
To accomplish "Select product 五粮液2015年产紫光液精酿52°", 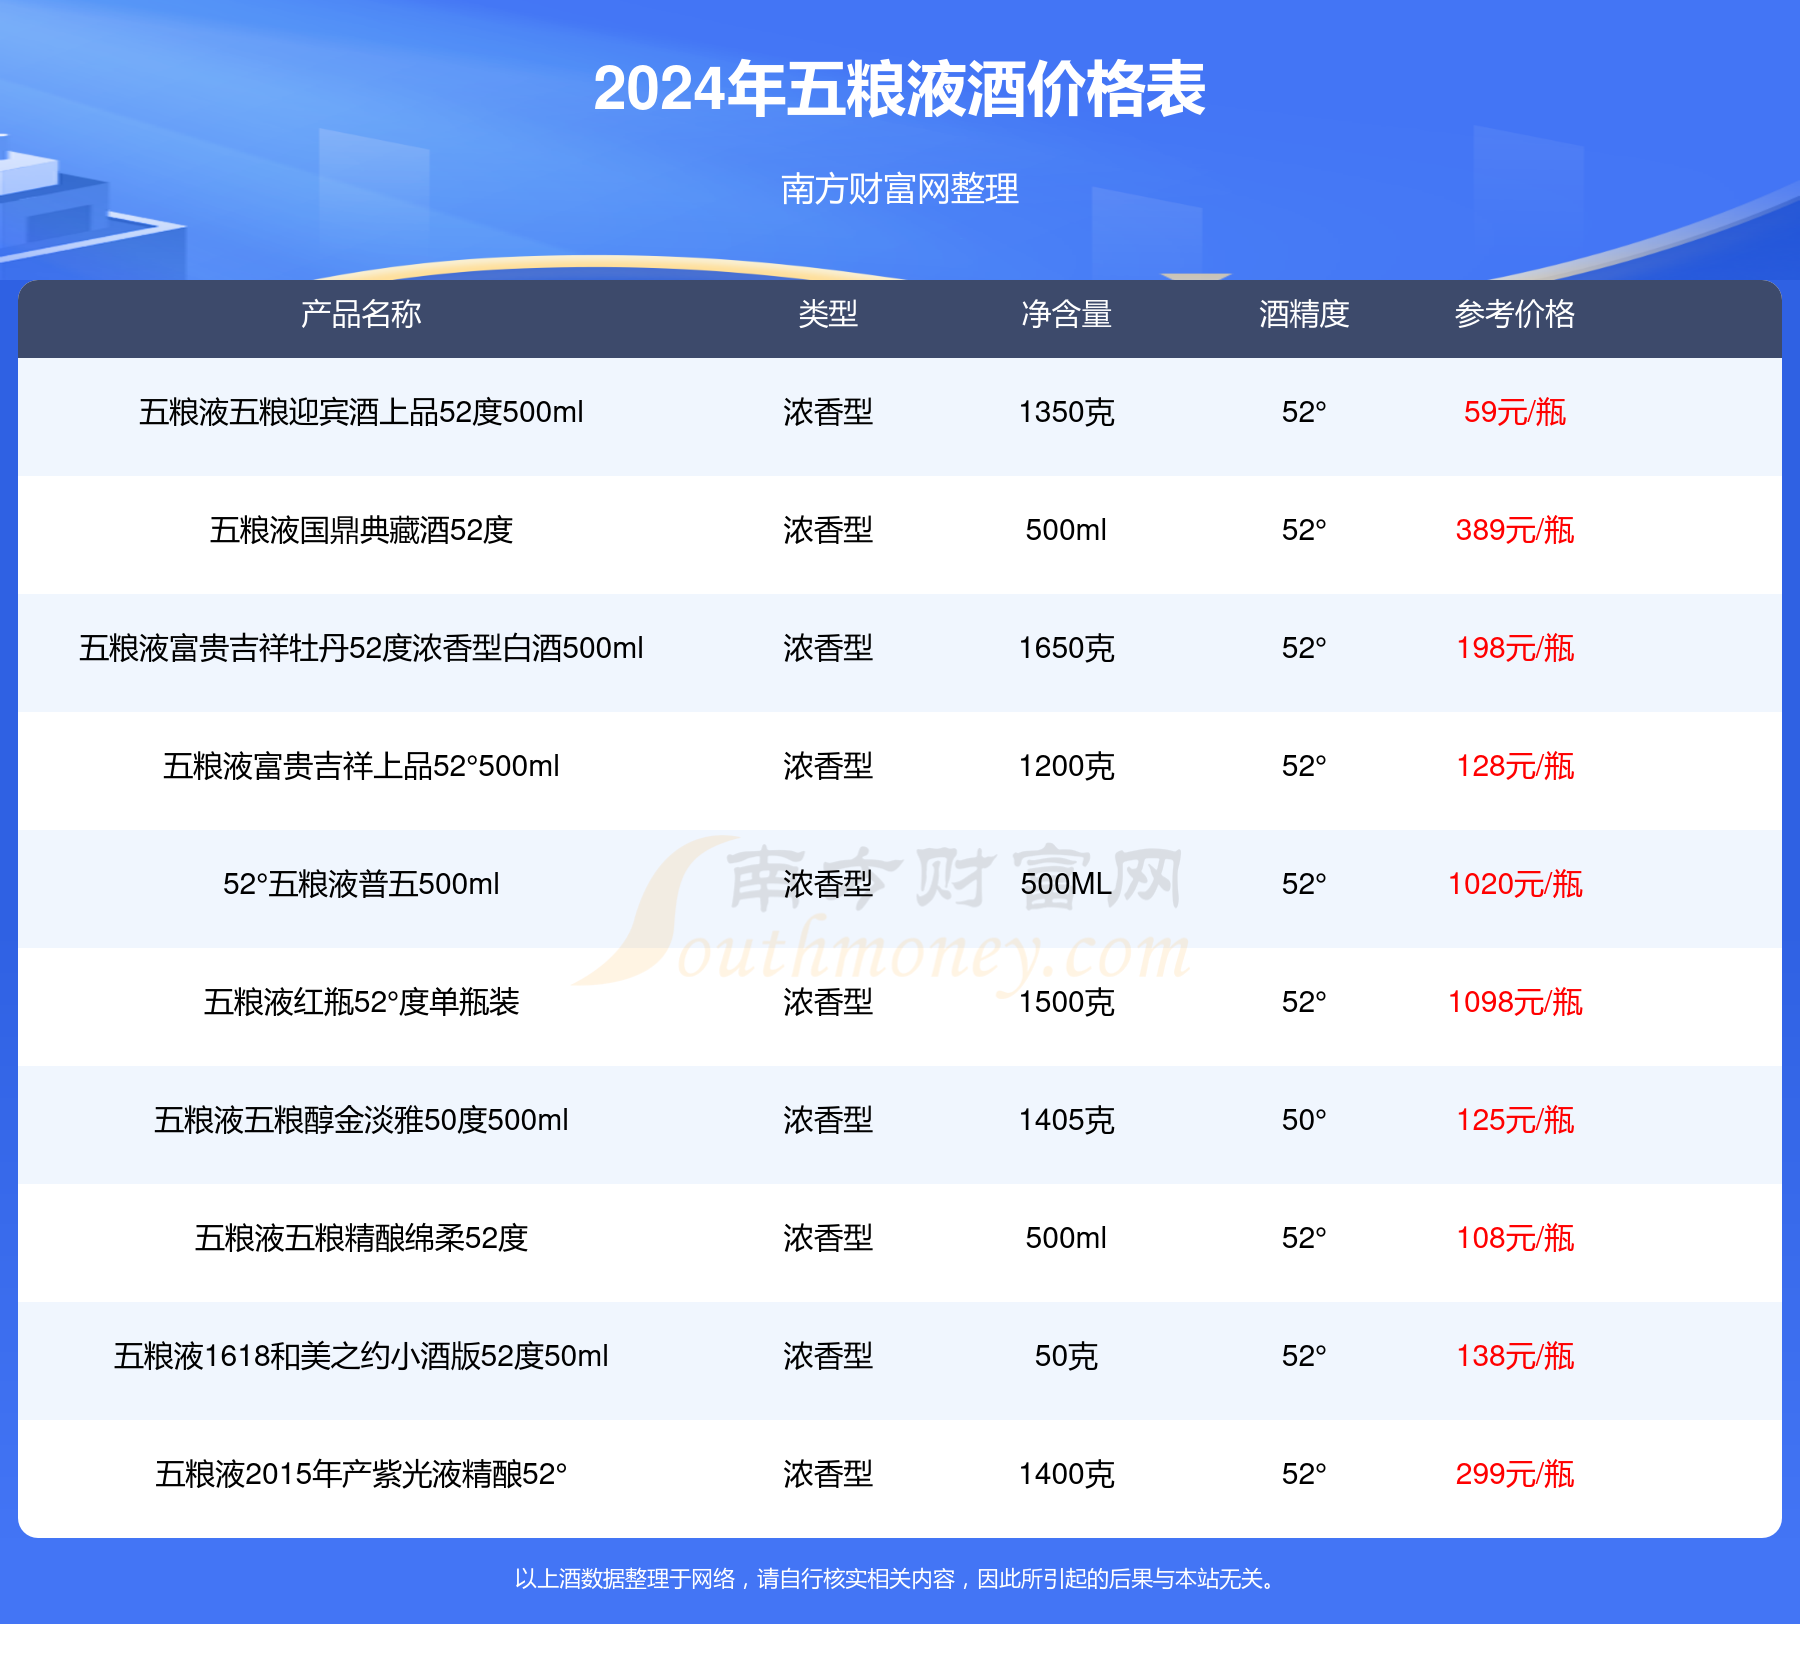I will pos(361,1474).
